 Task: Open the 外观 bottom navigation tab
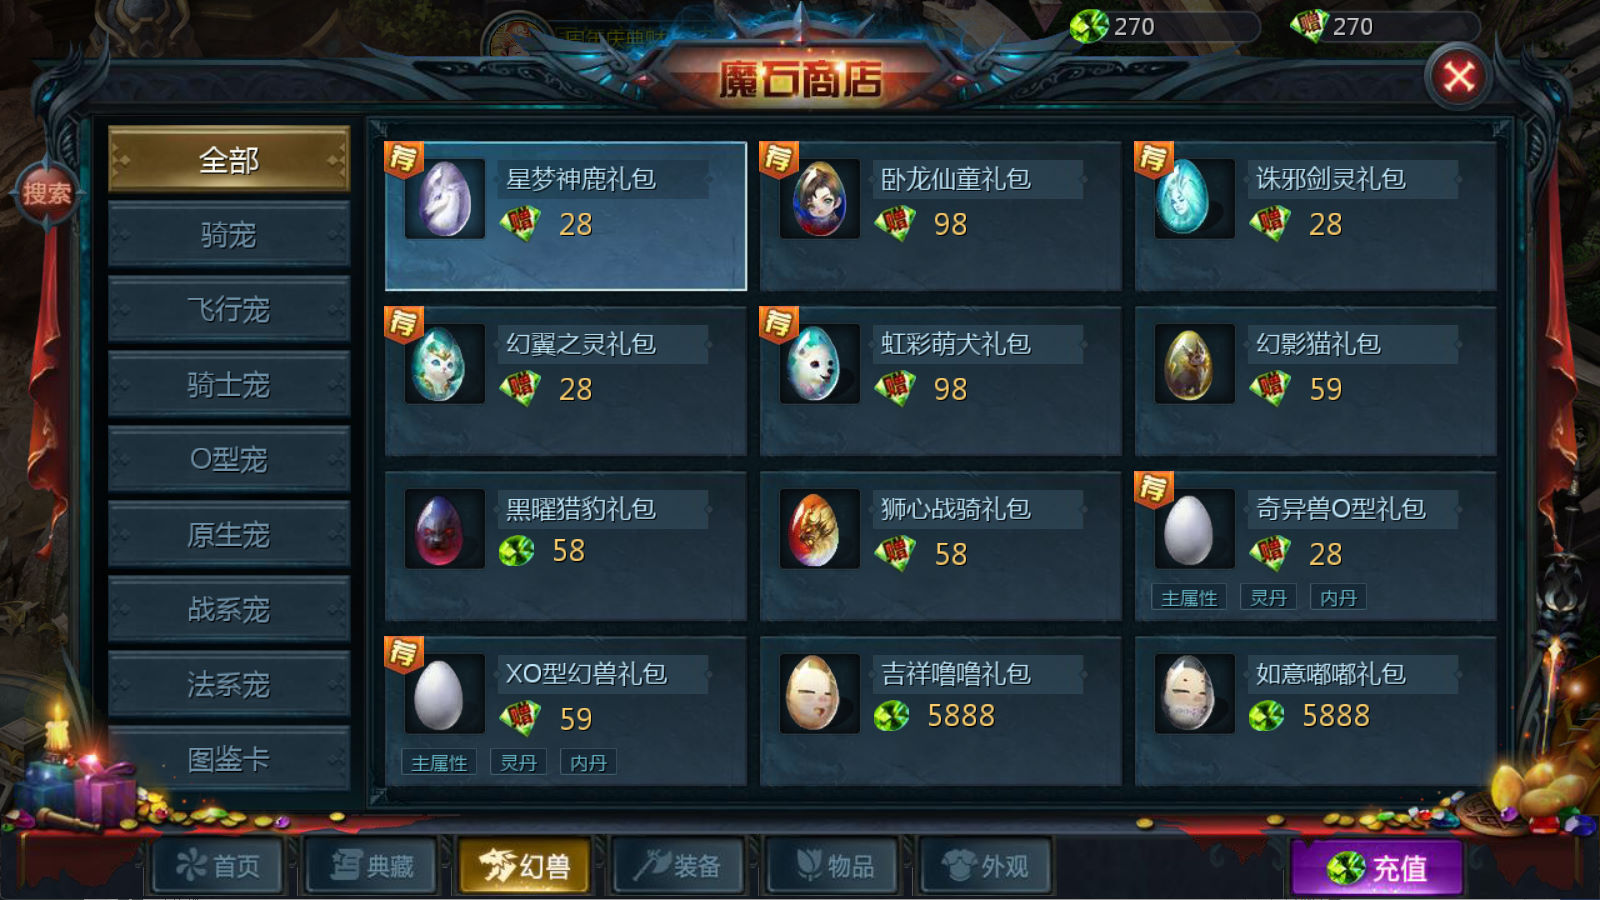coord(986,865)
